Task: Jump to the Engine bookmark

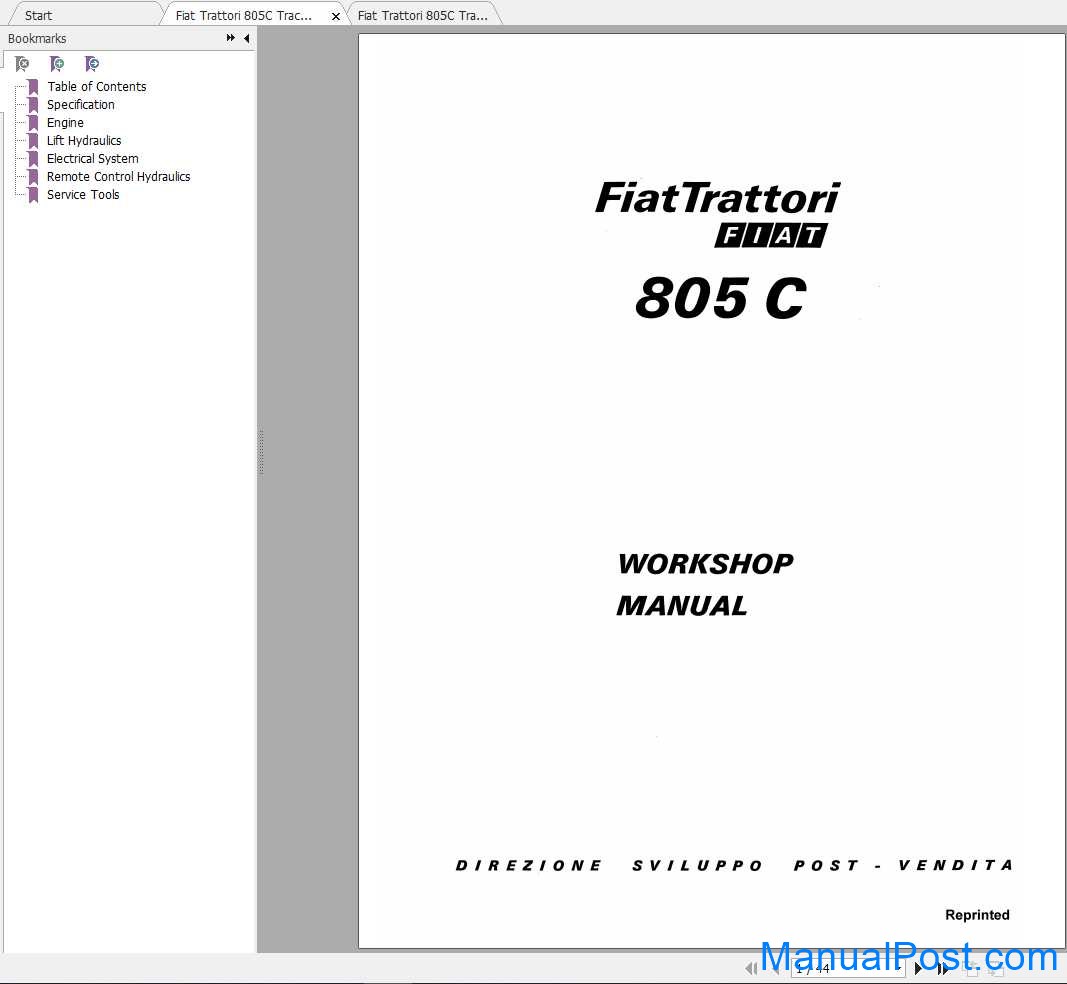Action: tap(65, 122)
